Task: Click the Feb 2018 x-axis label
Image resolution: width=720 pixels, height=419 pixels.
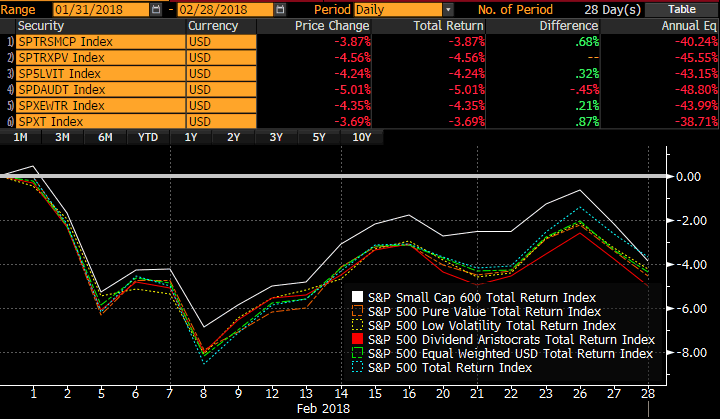Action: click(x=323, y=408)
